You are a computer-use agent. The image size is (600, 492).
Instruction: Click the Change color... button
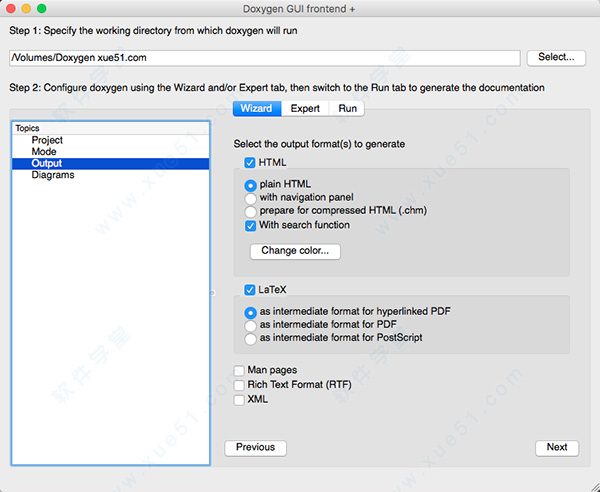pyautogui.click(x=295, y=251)
